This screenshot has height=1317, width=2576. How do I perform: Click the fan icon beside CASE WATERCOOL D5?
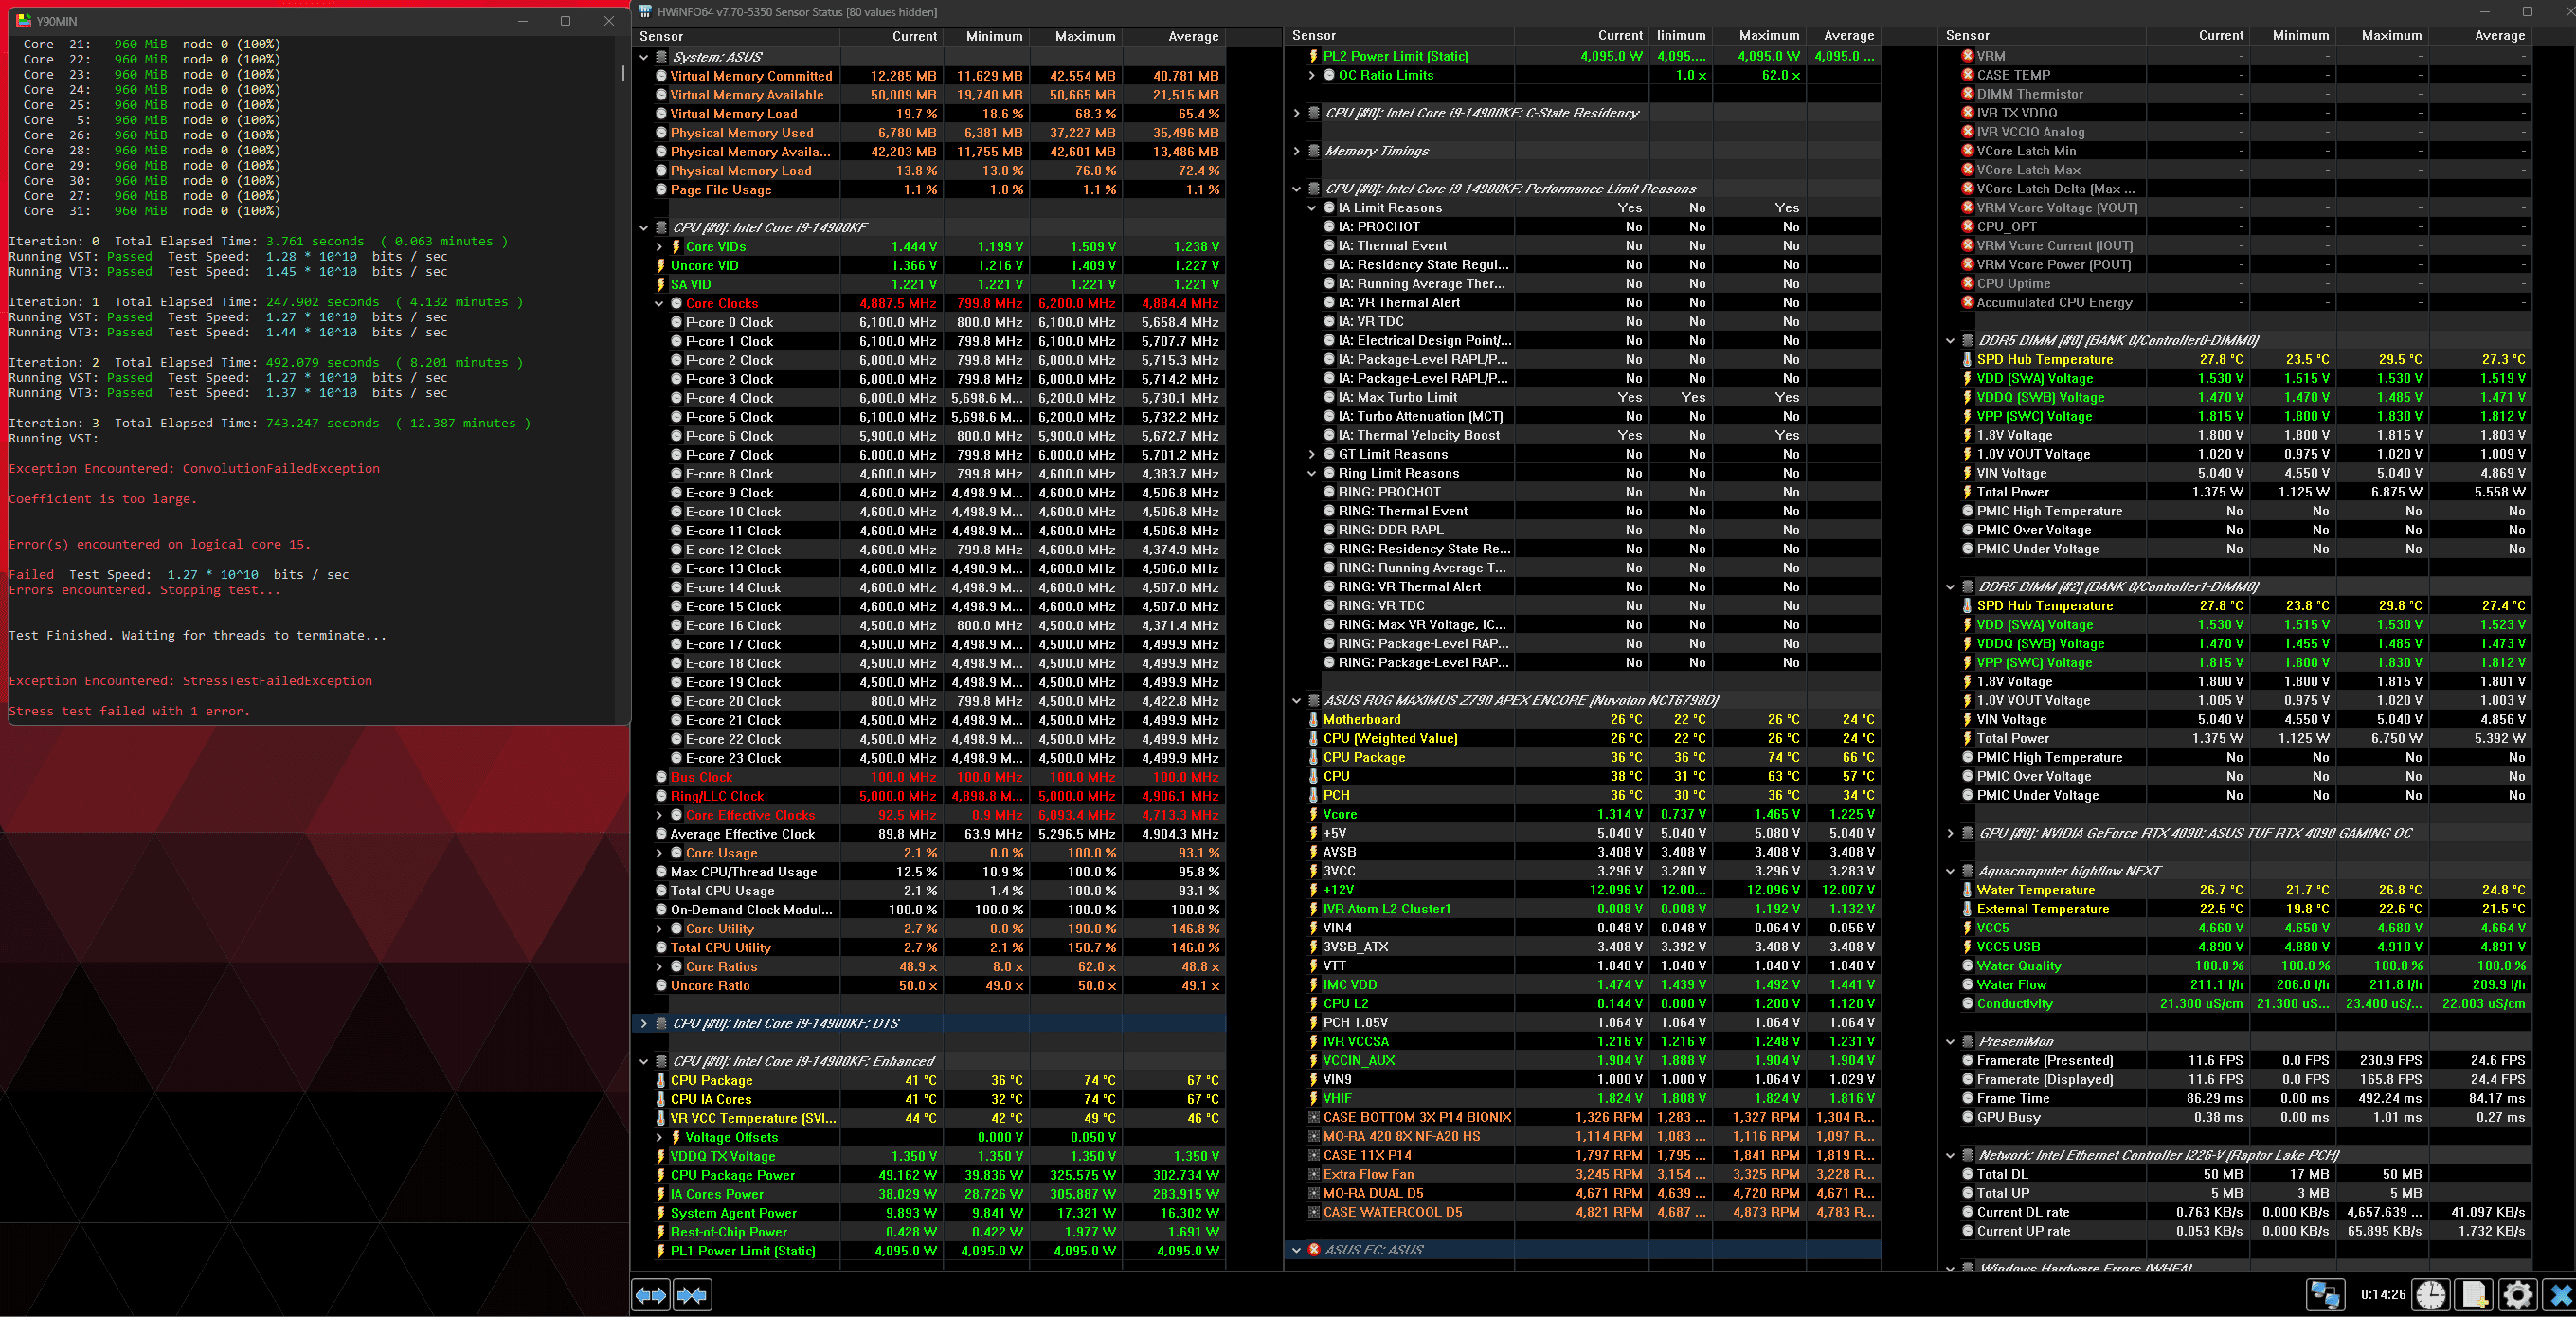(x=1313, y=1212)
